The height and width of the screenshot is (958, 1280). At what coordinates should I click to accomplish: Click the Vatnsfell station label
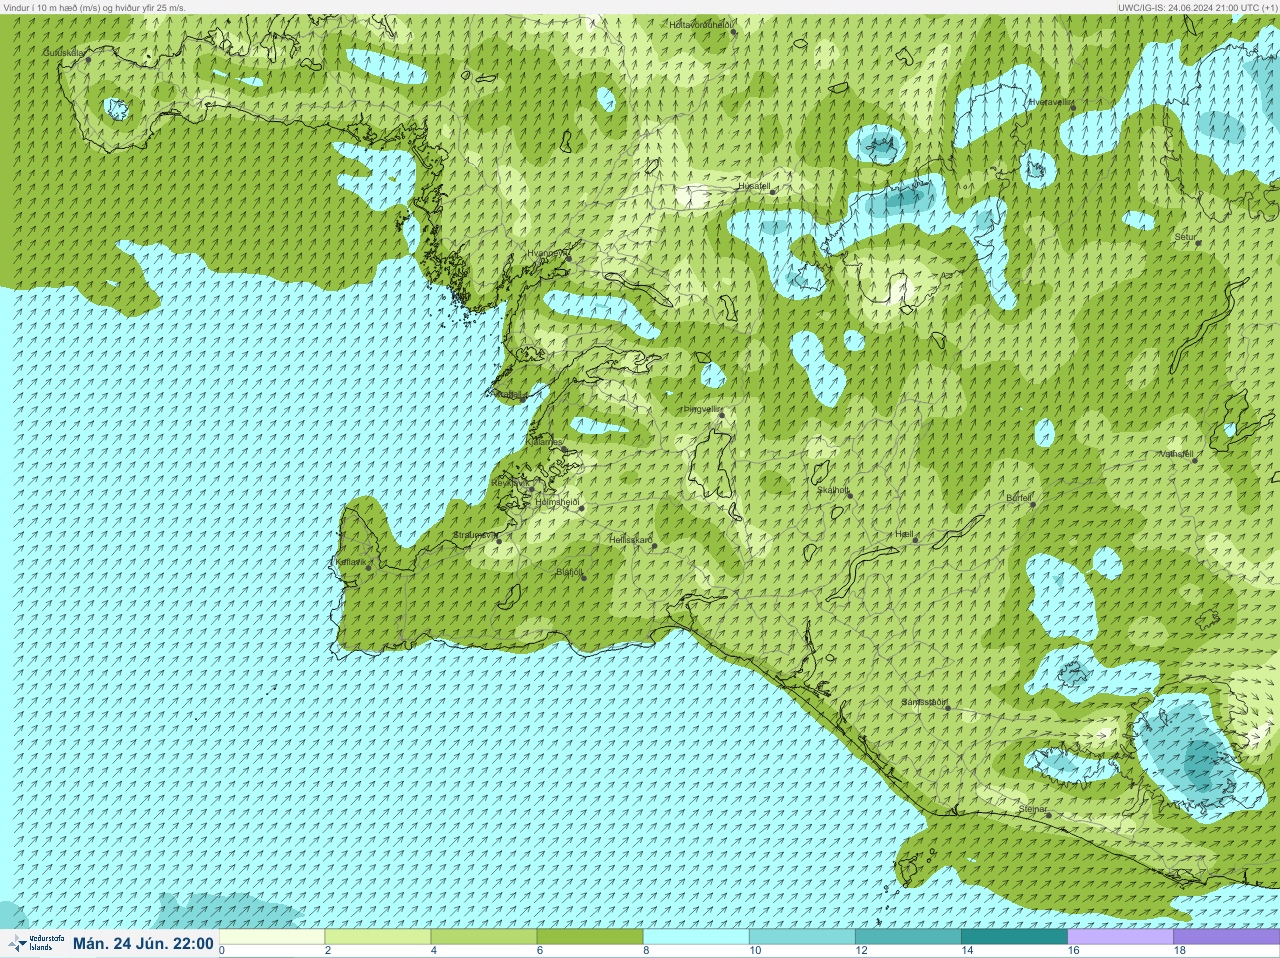[x=1176, y=453]
